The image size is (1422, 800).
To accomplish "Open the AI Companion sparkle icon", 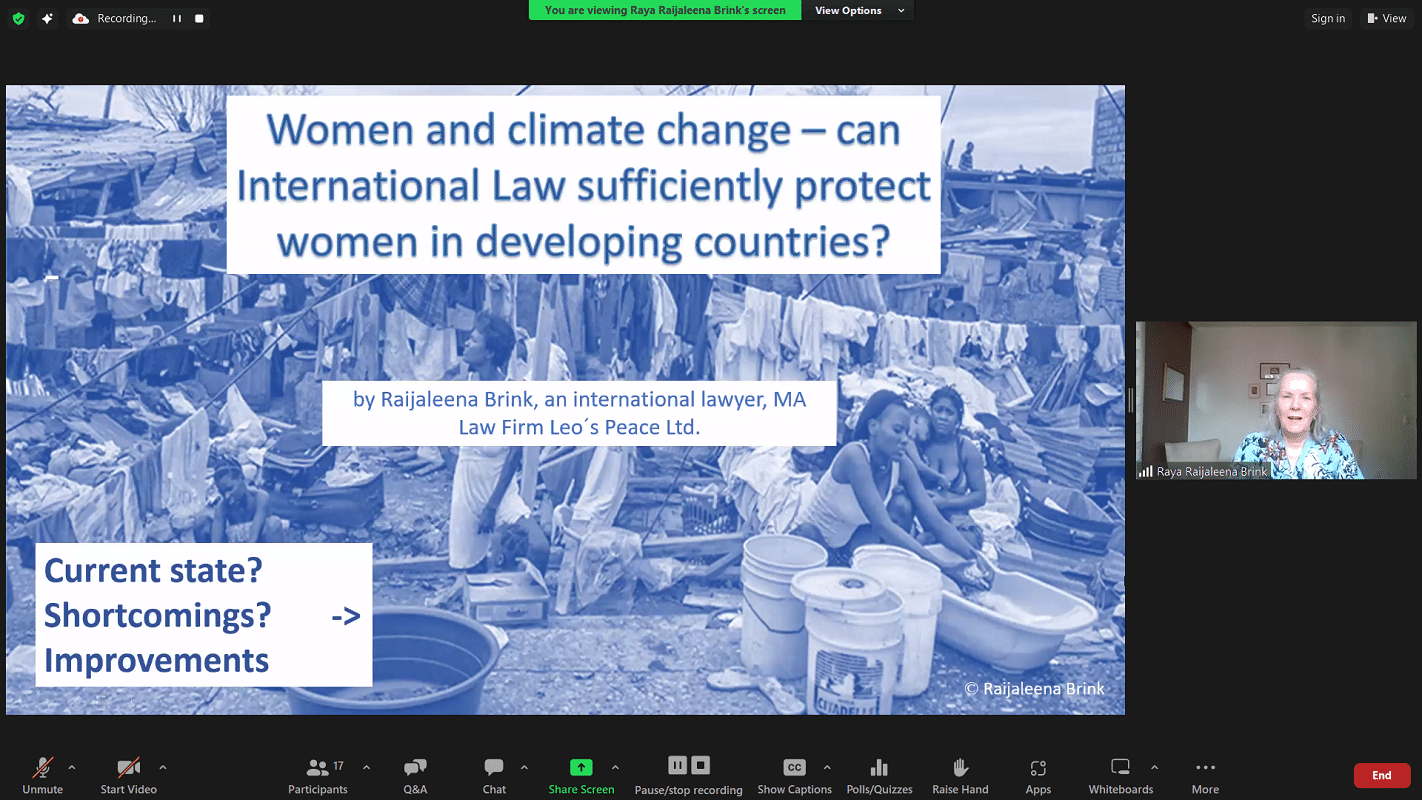I will pyautogui.click(x=47, y=18).
